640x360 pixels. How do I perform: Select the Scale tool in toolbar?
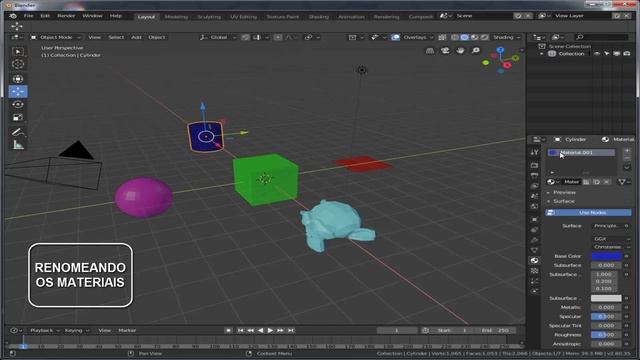[18, 118]
